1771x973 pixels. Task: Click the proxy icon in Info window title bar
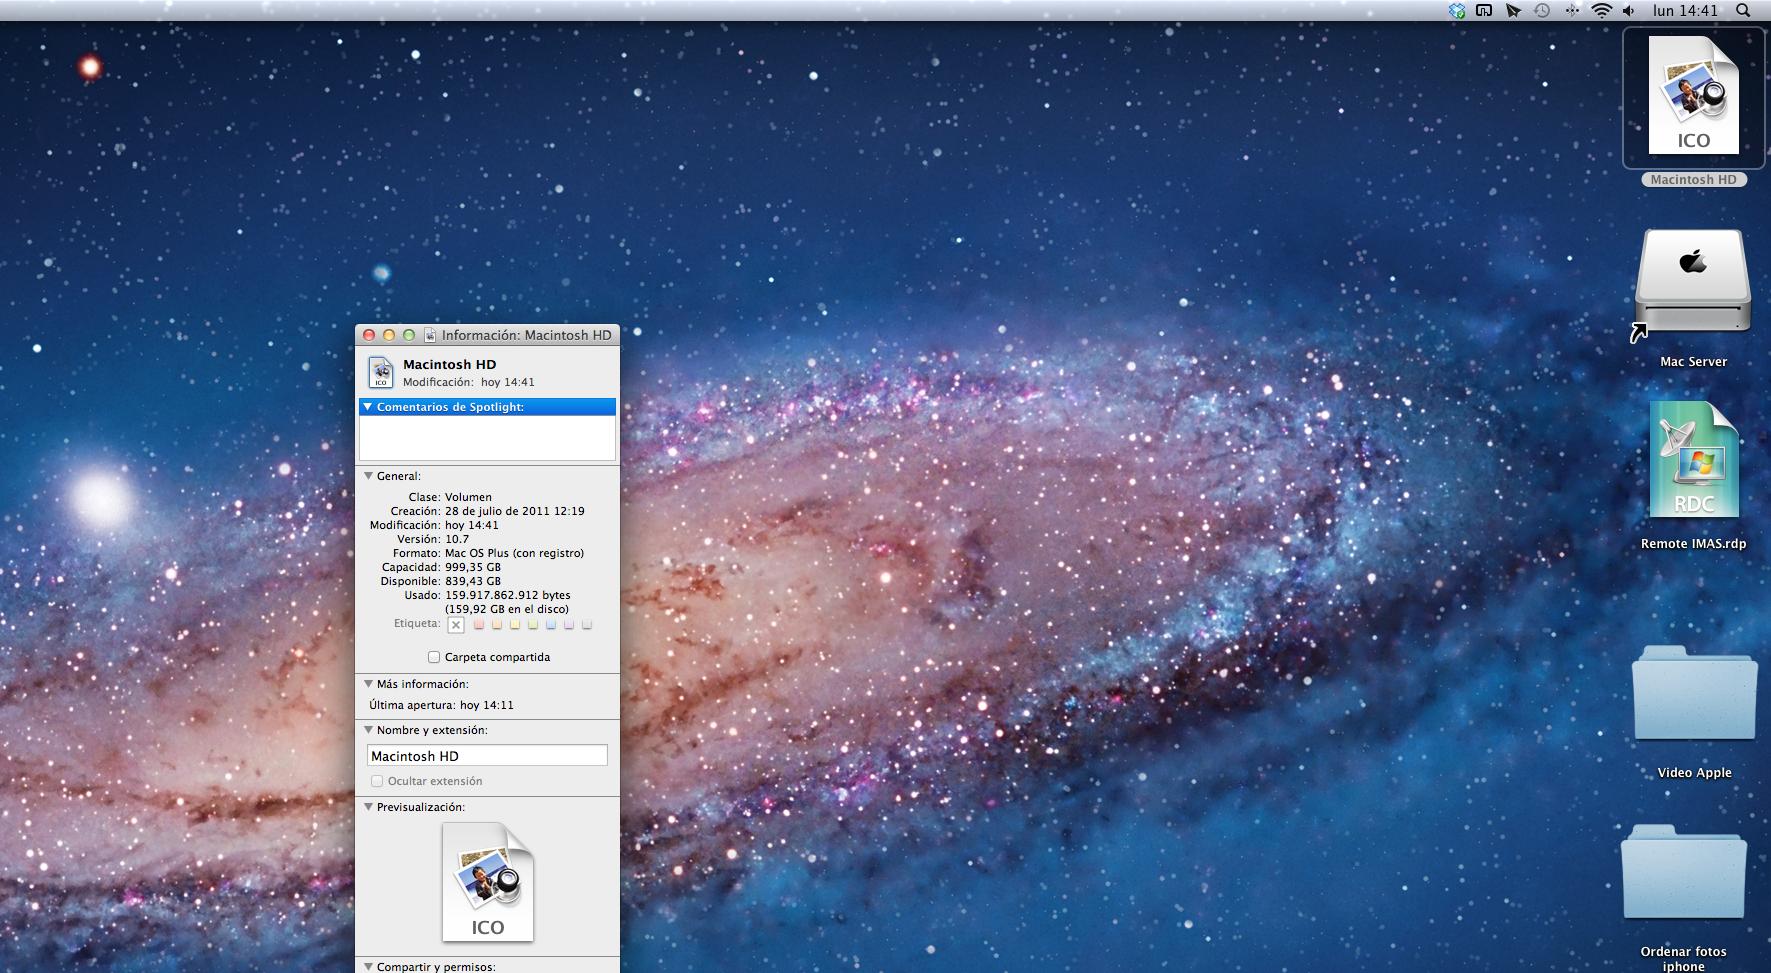coord(430,335)
